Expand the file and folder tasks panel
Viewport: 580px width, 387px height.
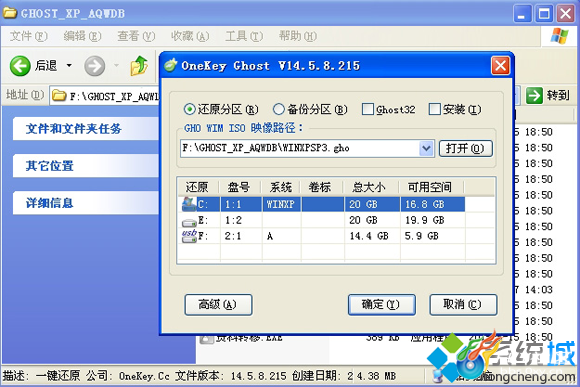click(x=86, y=129)
